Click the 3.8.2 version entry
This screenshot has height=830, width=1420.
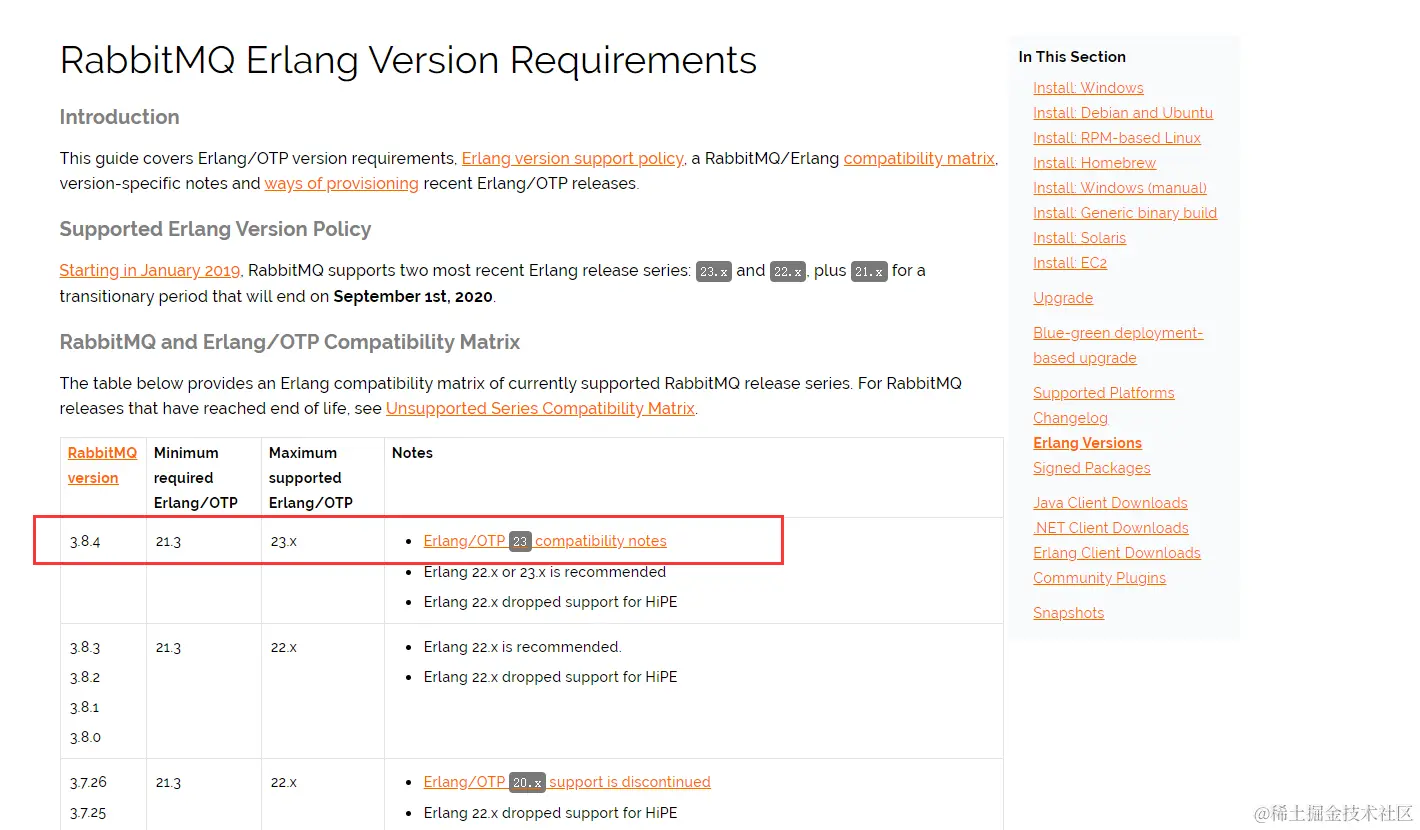click(85, 677)
